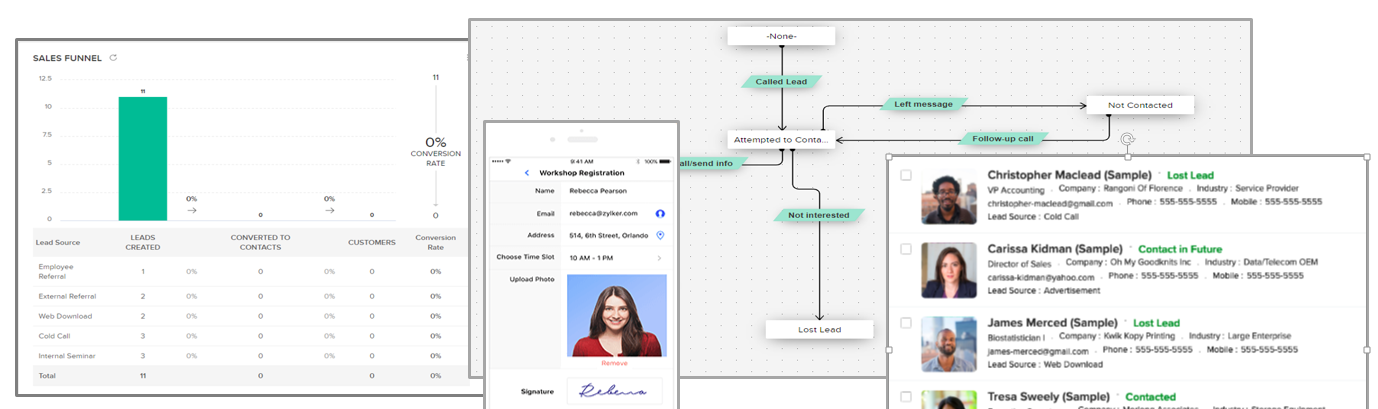Tap the email contact icon beside rebecca@zylker.com
Viewport: 1378px width, 409px height.
660,214
